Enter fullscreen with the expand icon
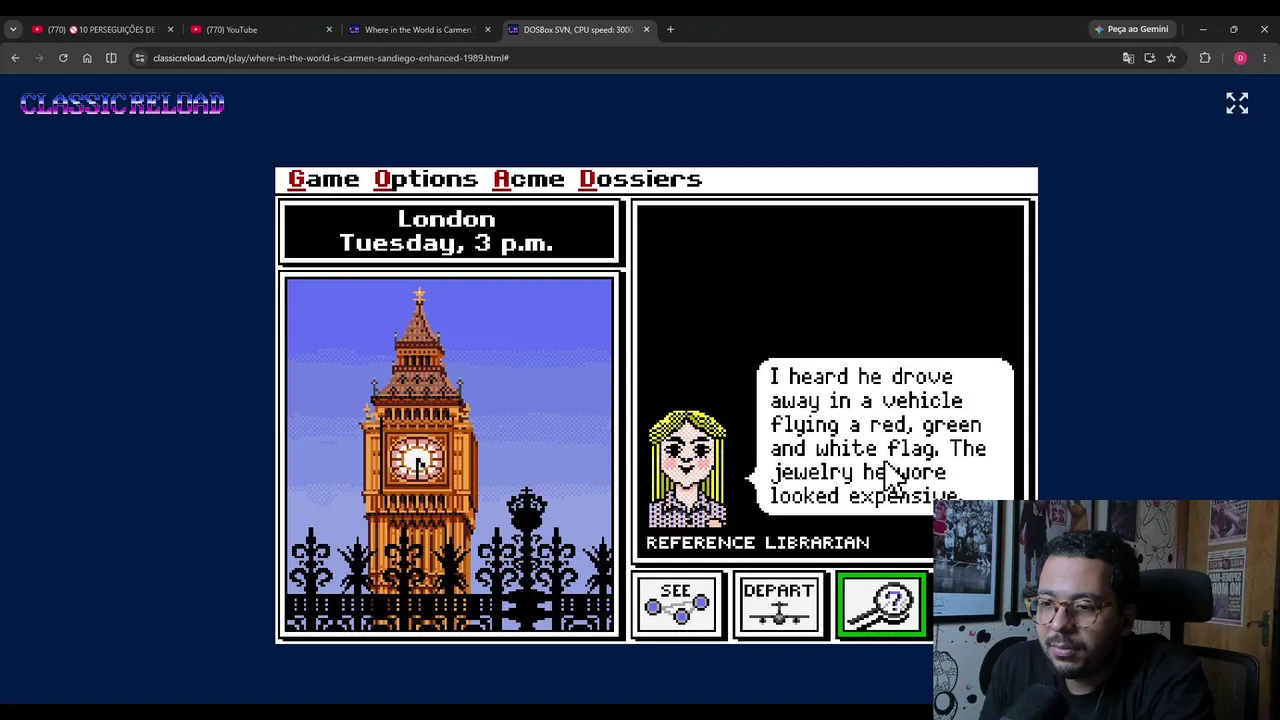This screenshot has width=1280, height=720. pyautogui.click(x=1237, y=103)
